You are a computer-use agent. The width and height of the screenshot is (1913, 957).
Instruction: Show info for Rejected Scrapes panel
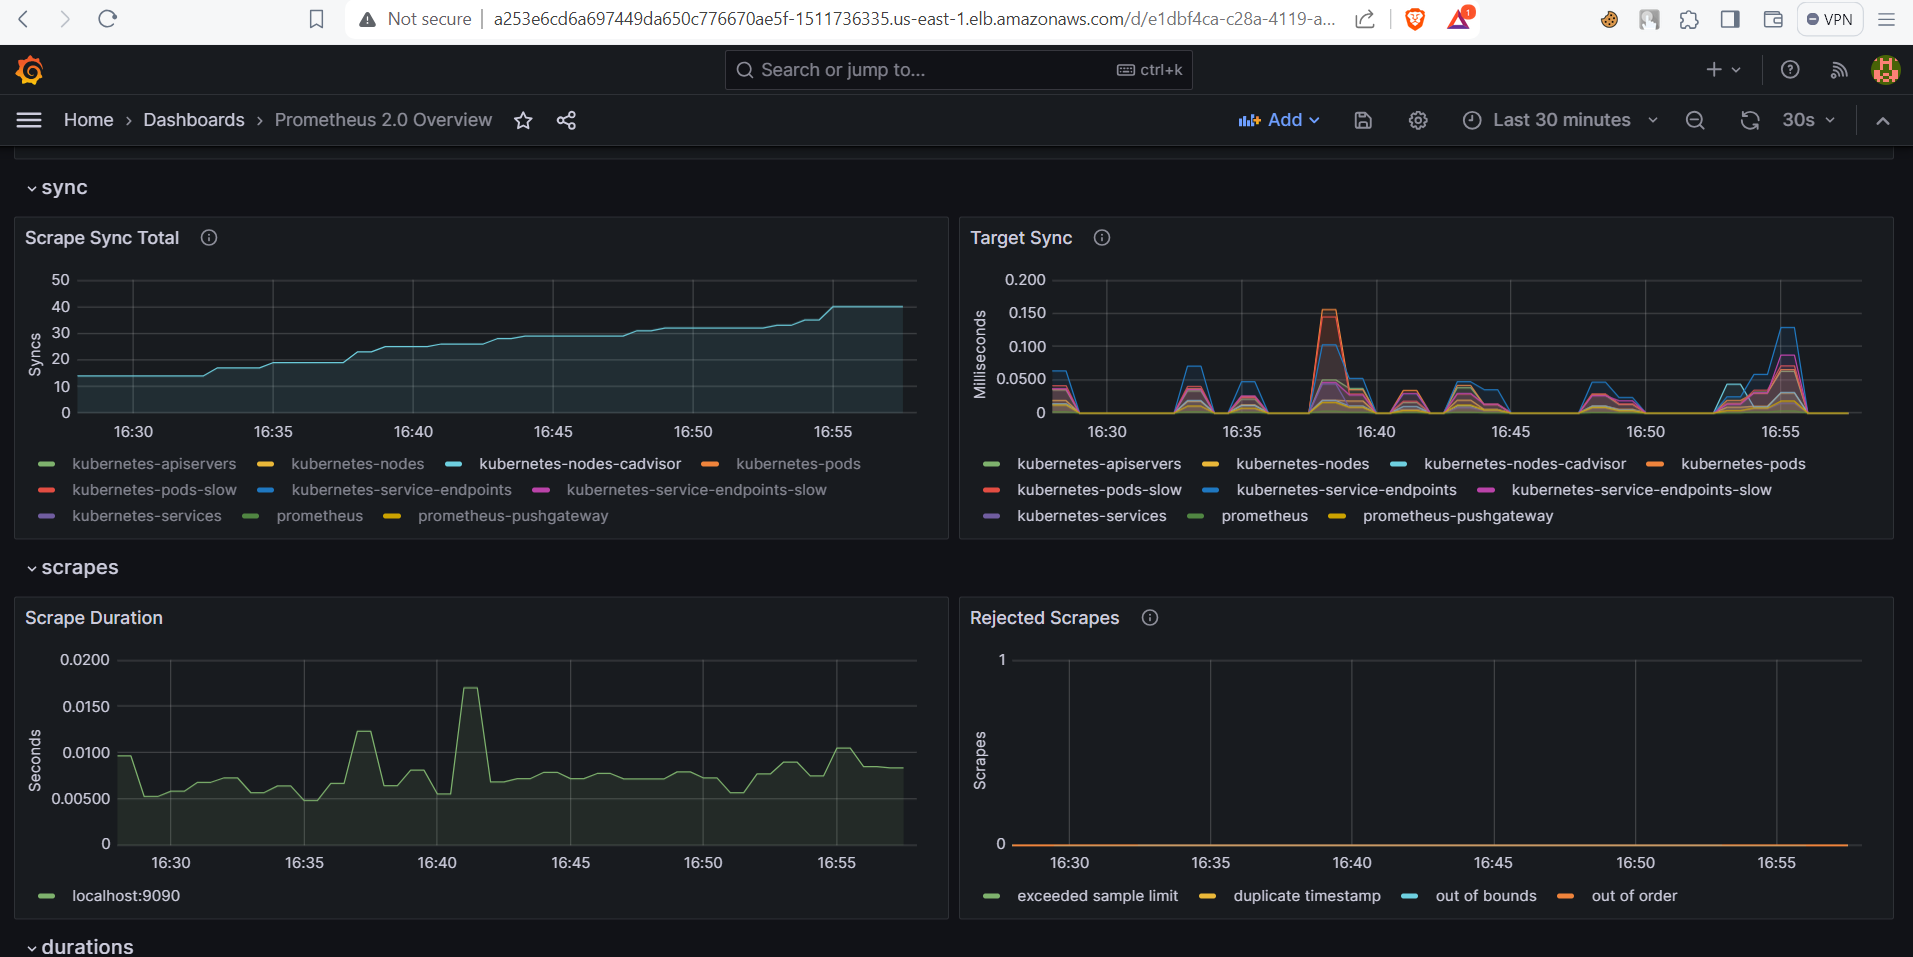[x=1150, y=618]
